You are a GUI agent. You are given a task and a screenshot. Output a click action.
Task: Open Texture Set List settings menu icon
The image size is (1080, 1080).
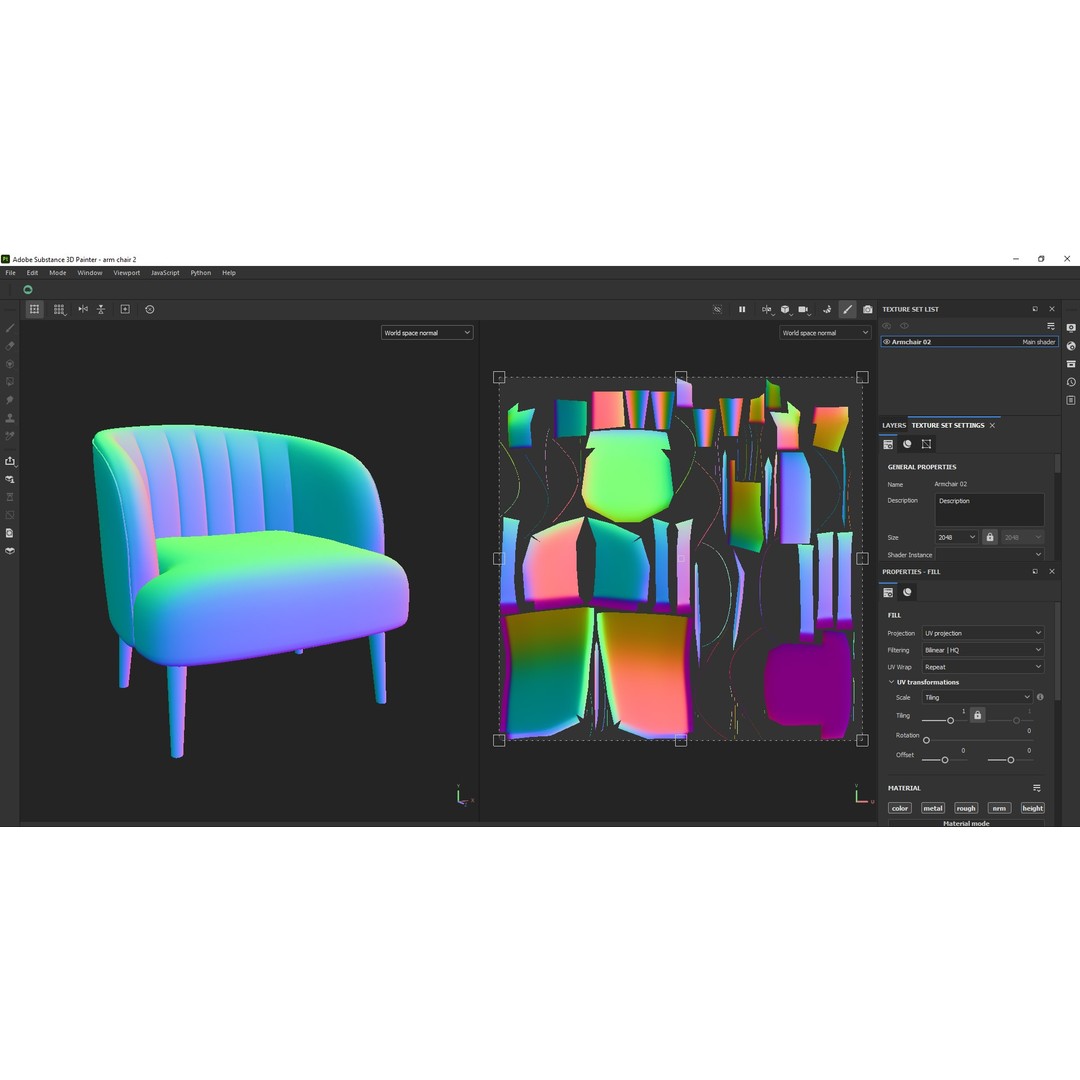coord(1050,326)
